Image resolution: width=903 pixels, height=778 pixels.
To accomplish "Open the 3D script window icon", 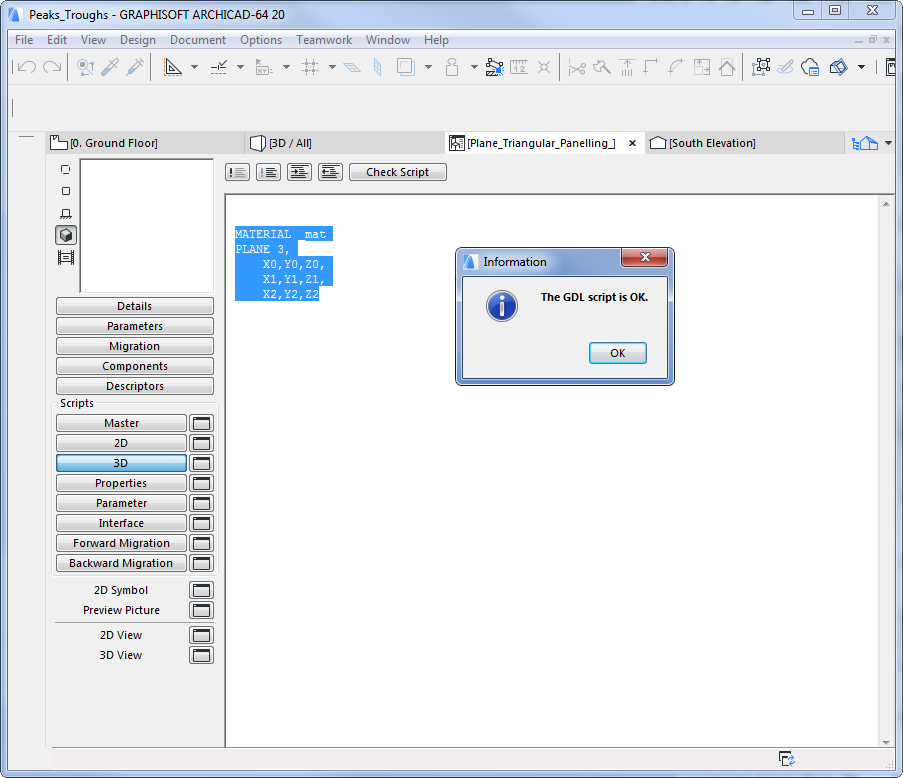I will tap(202, 464).
